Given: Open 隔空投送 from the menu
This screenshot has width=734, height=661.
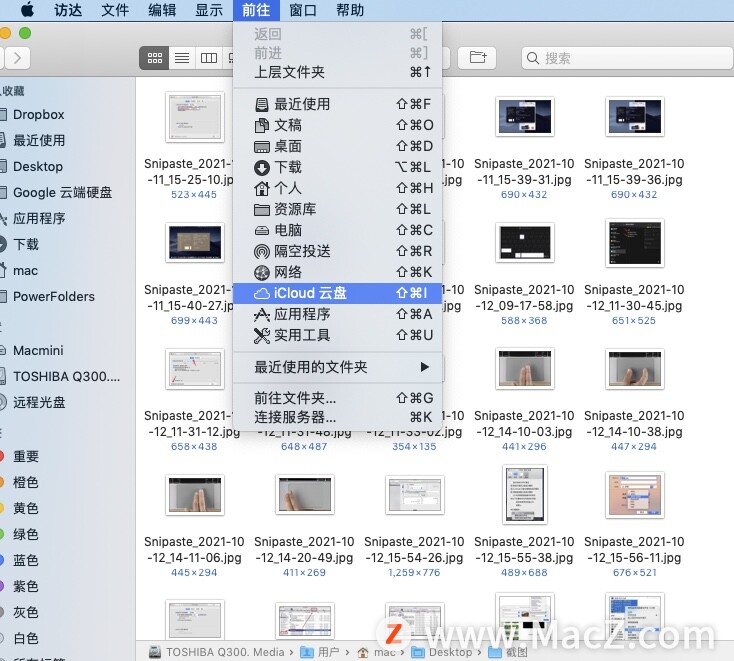Looking at the screenshot, I should point(338,251).
